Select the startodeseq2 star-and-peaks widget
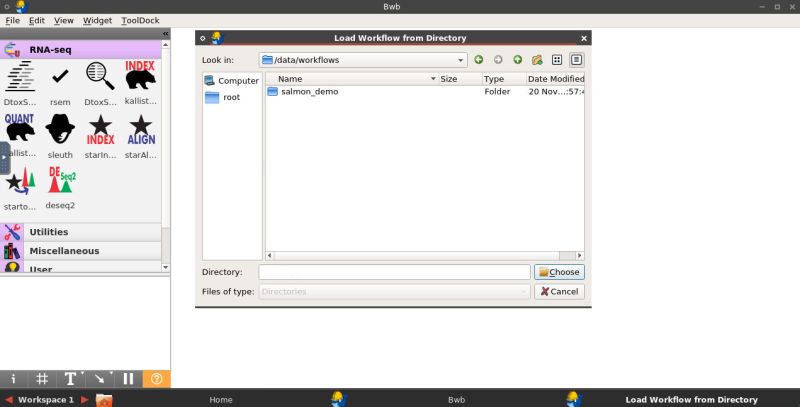The width and height of the screenshot is (800, 407). [20, 181]
